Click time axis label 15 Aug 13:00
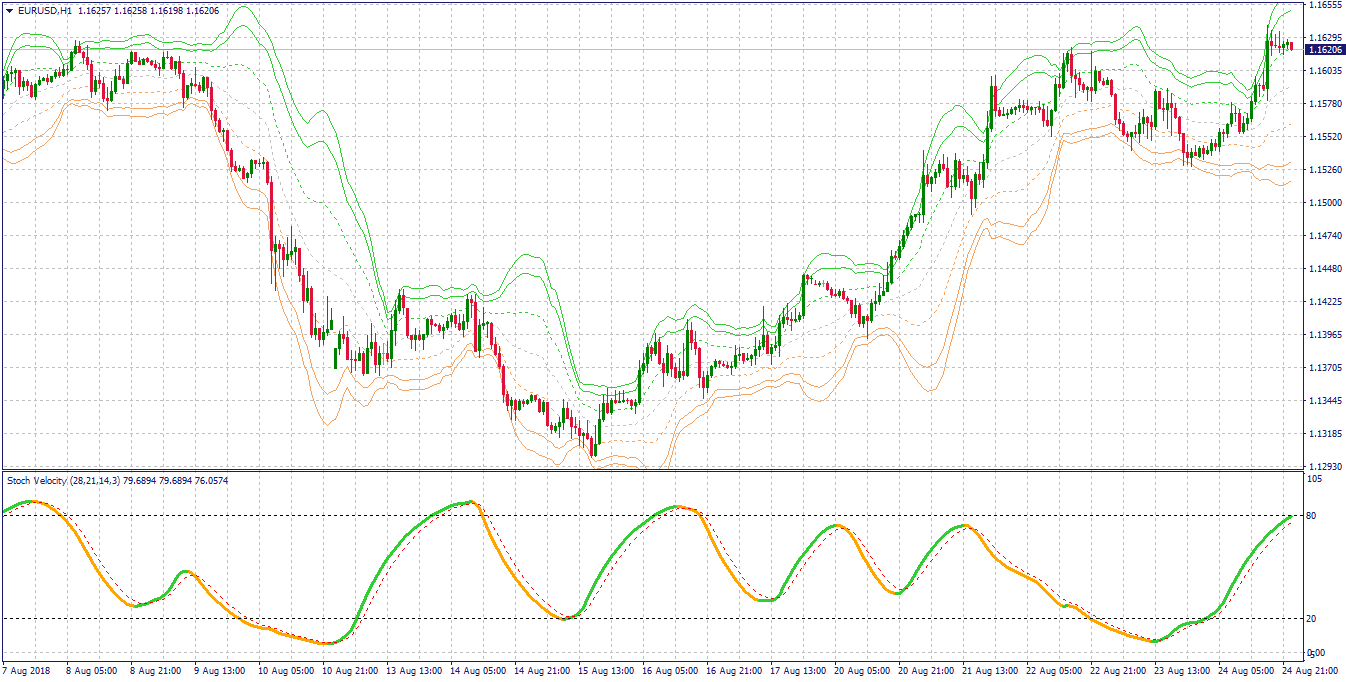Screen dimensions: 1346x682 point(606,673)
